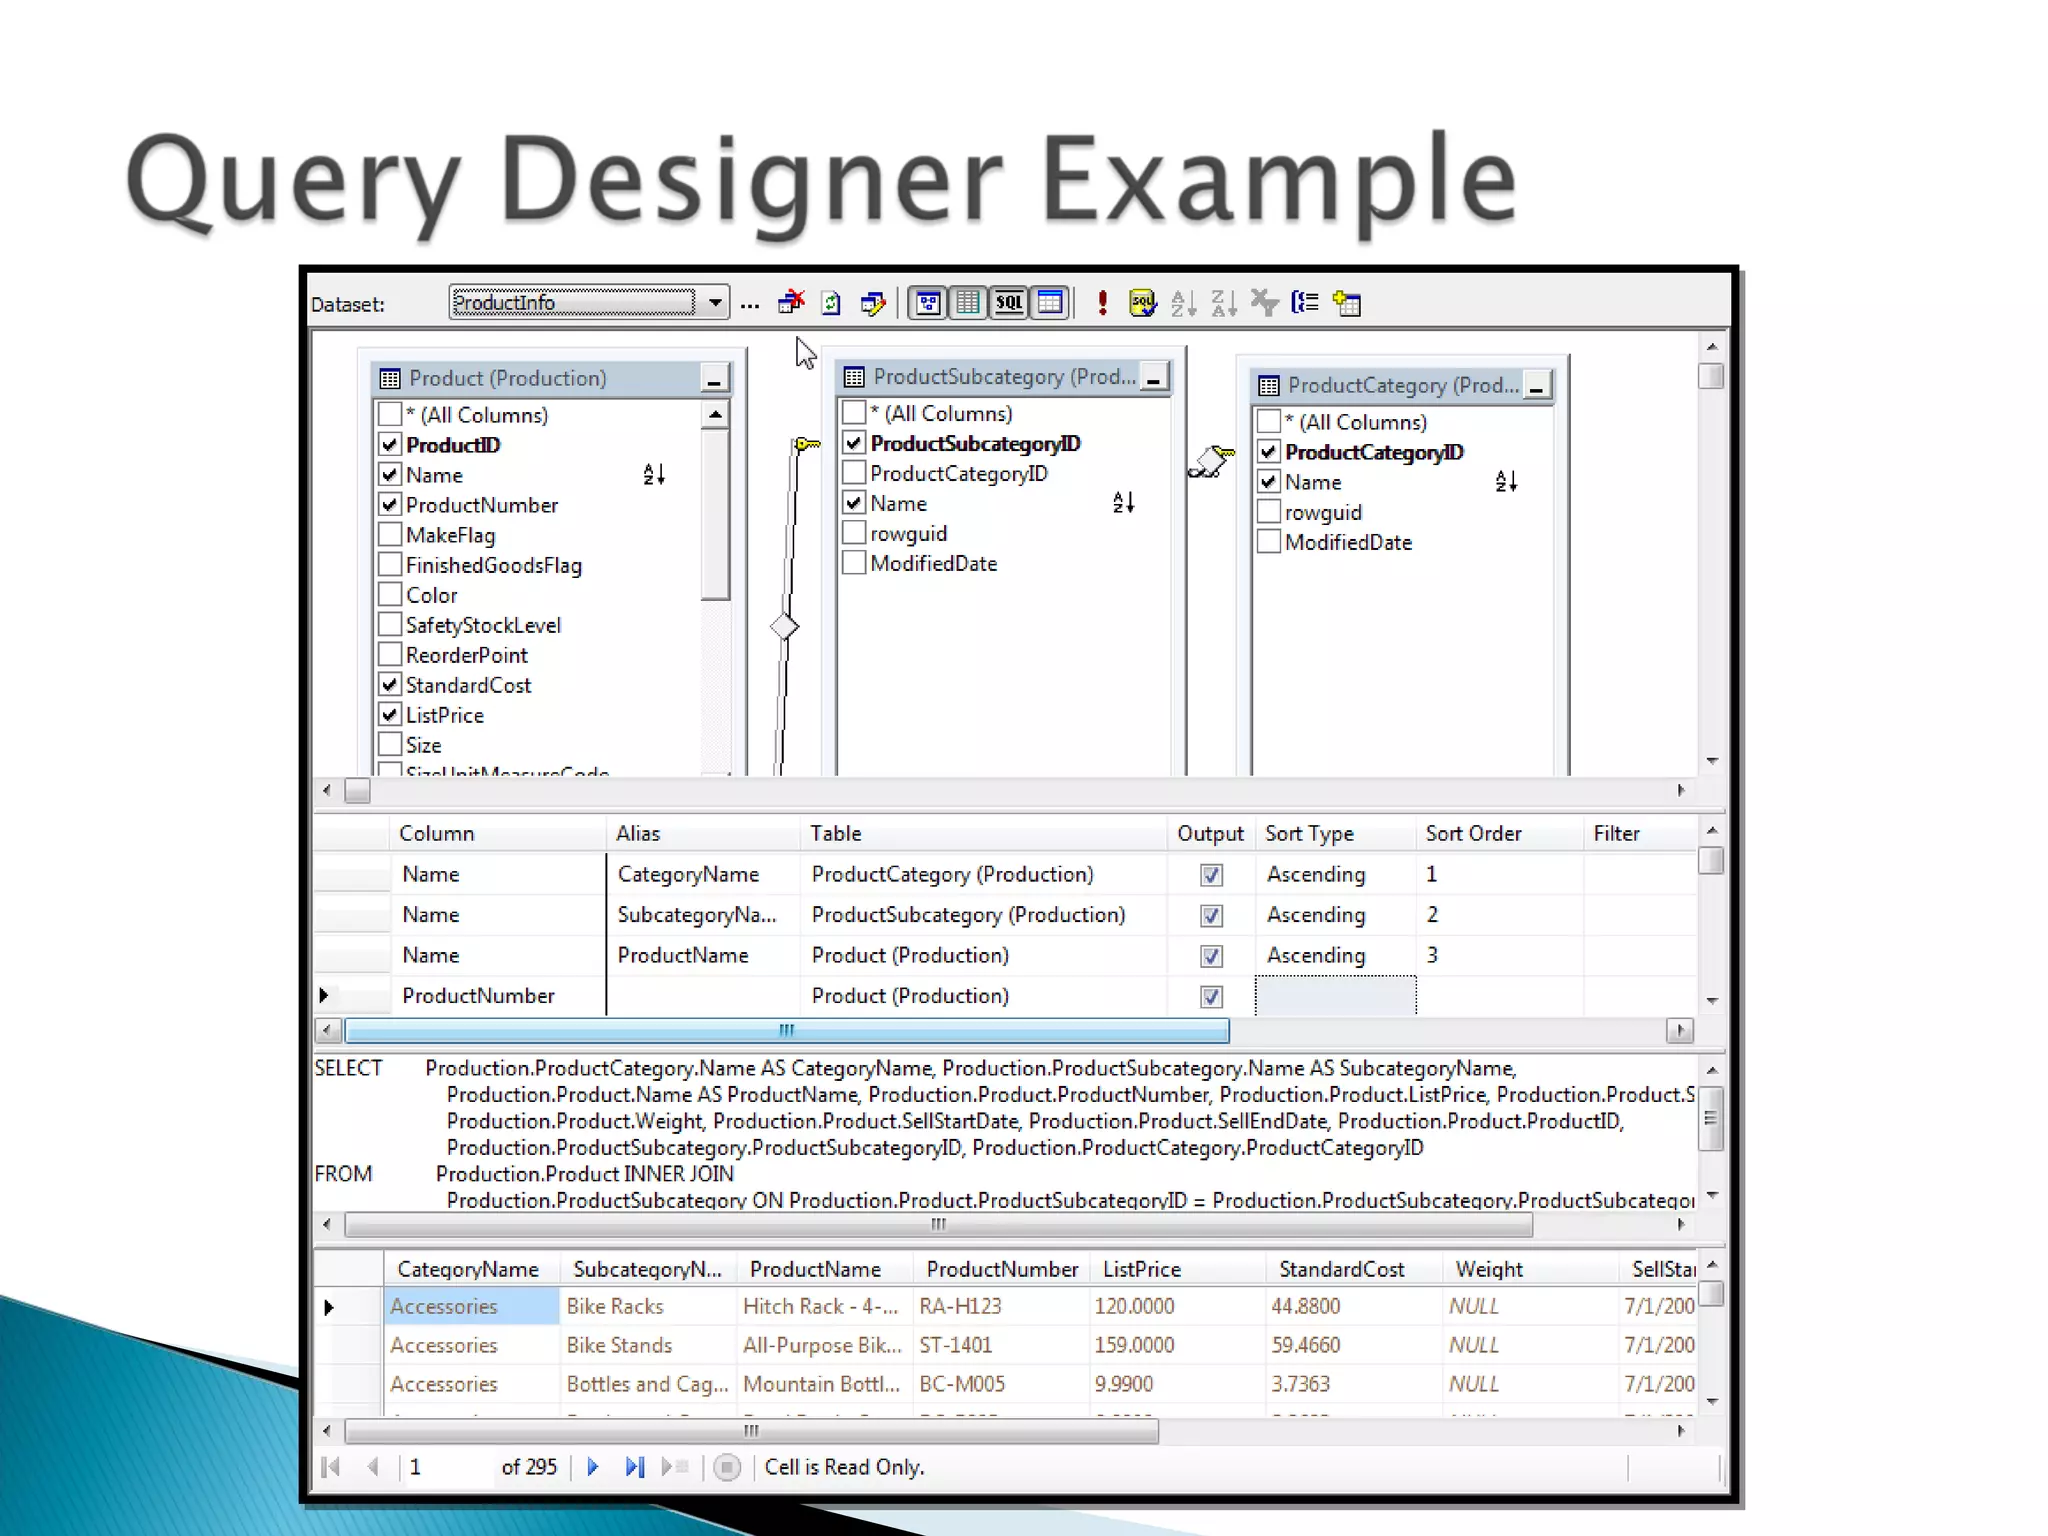Open the Dataset ProductInfo dropdown
Viewport: 2048px width, 1536px height.
[x=716, y=302]
